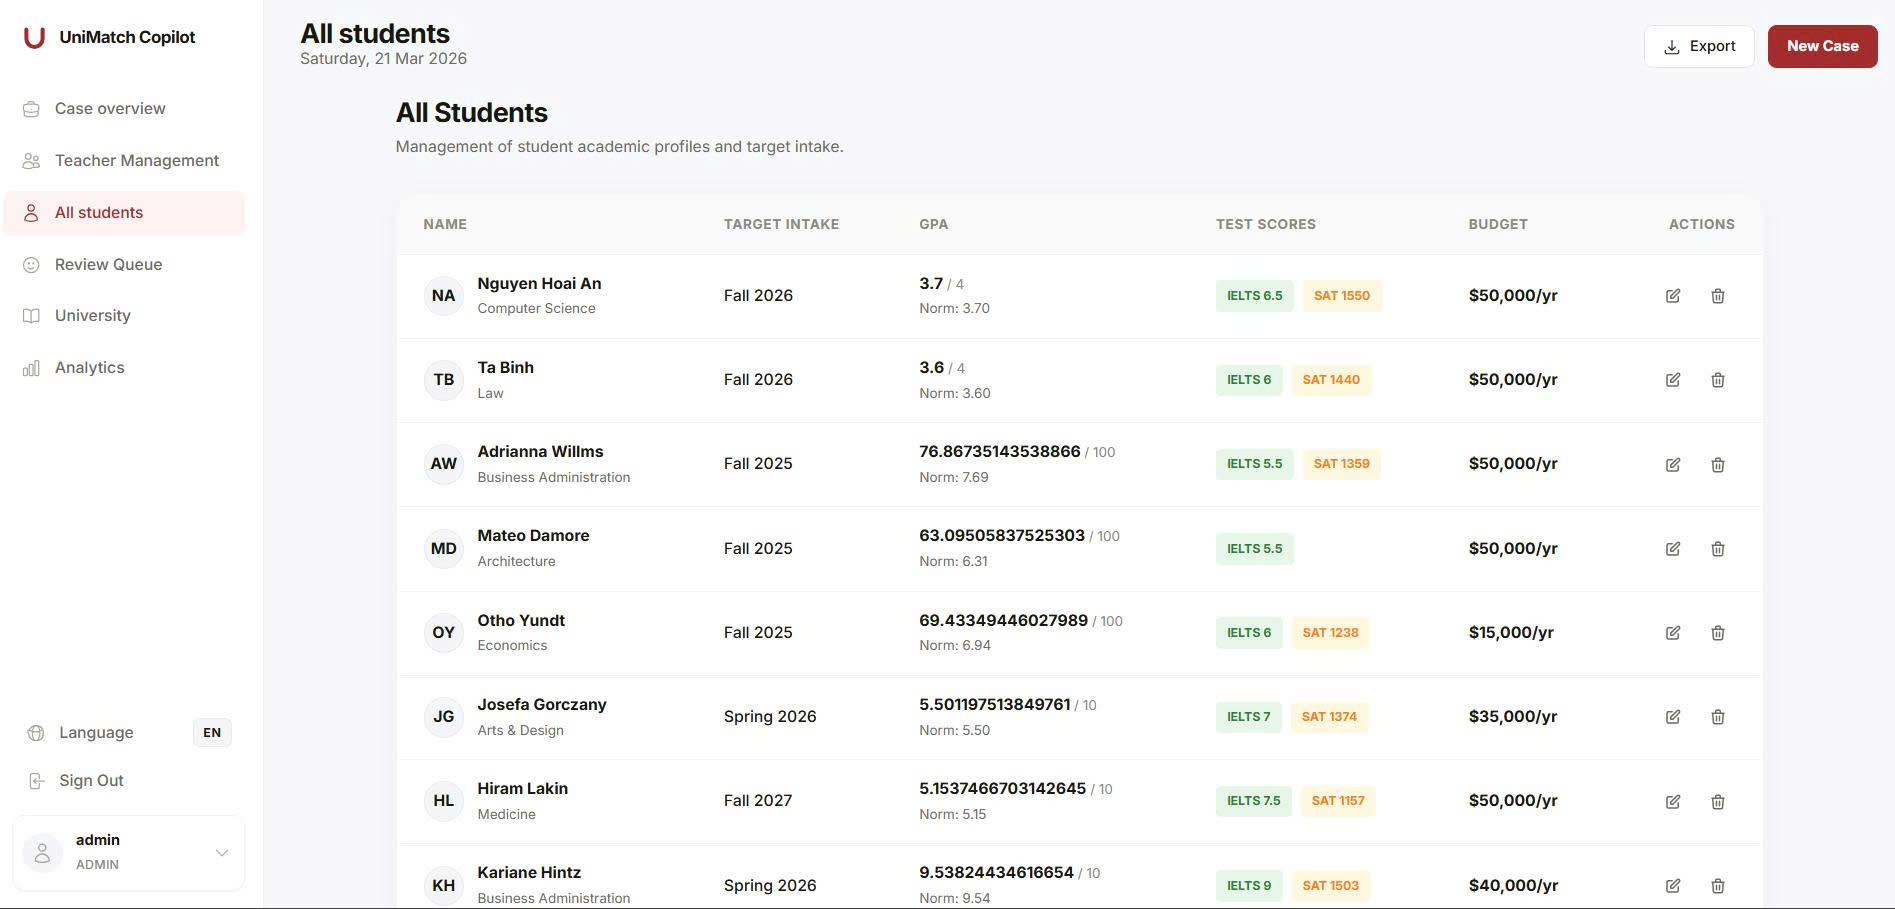Click the NAME column header
This screenshot has width=1895, height=909.
pyautogui.click(x=445, y=224)
